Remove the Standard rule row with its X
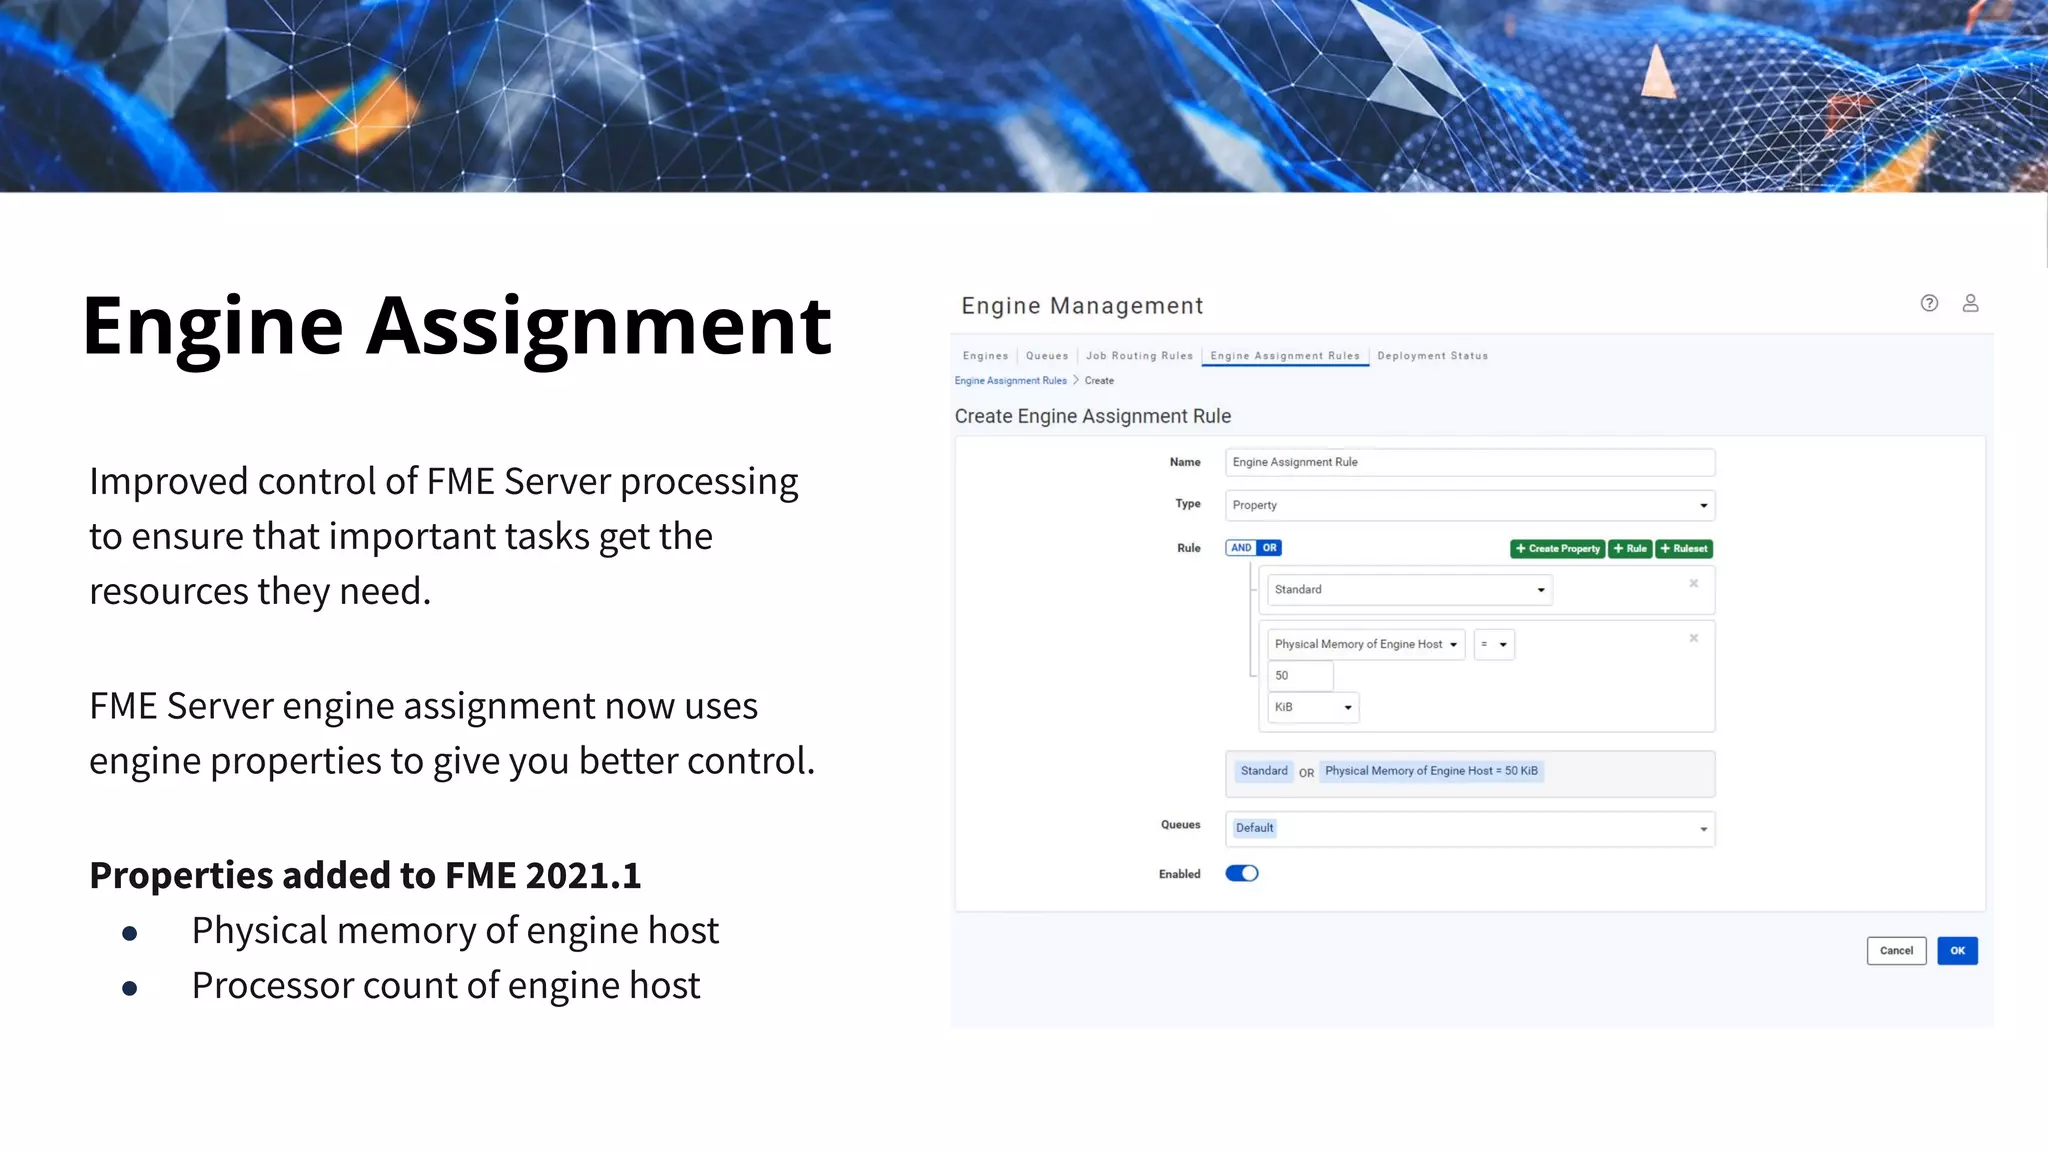2048x1152 pixels. tap(1694, 583)
